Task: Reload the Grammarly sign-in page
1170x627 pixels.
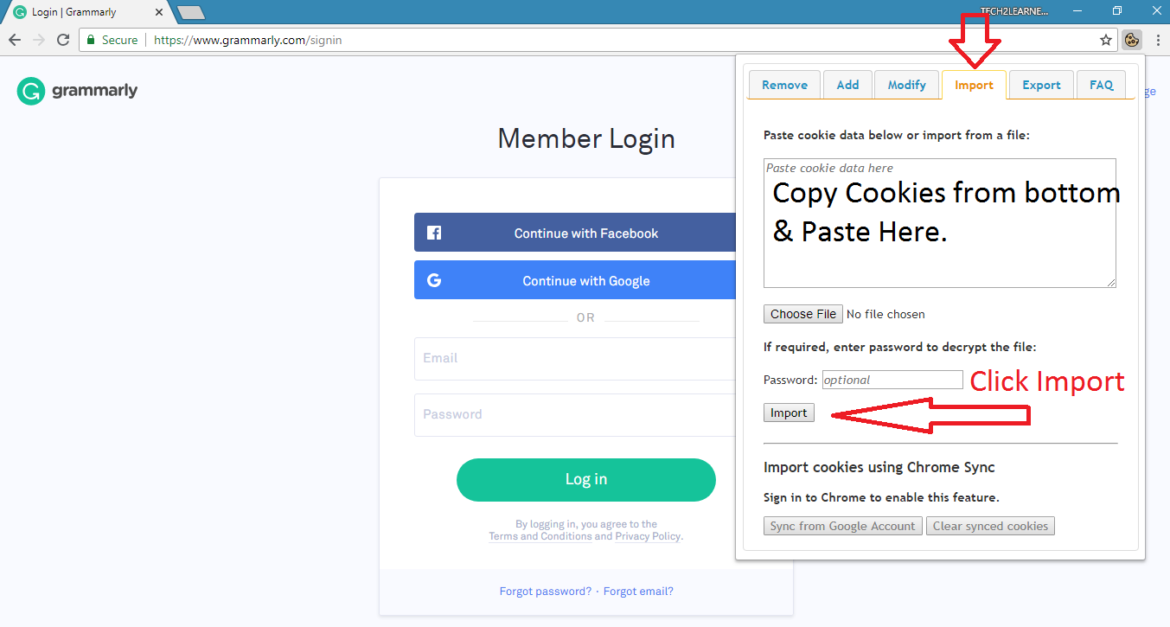Action: pyautogui.click(x=63, y=40)
